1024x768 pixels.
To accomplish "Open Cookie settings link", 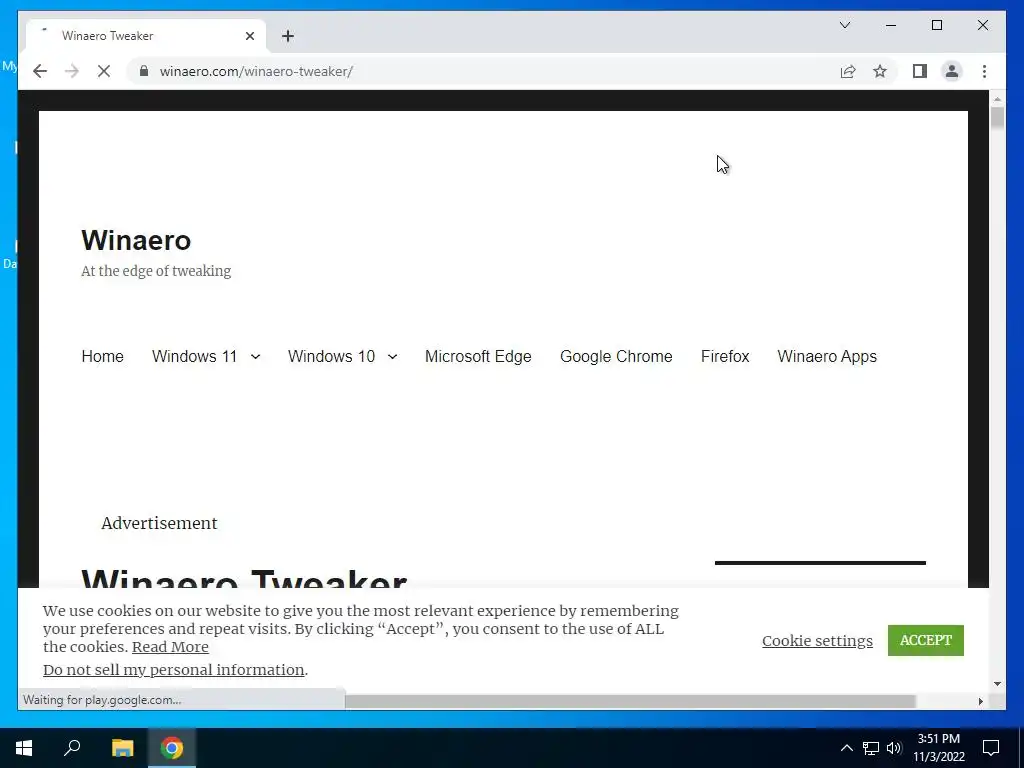I will pyautogui.click(x=817, y=641).
